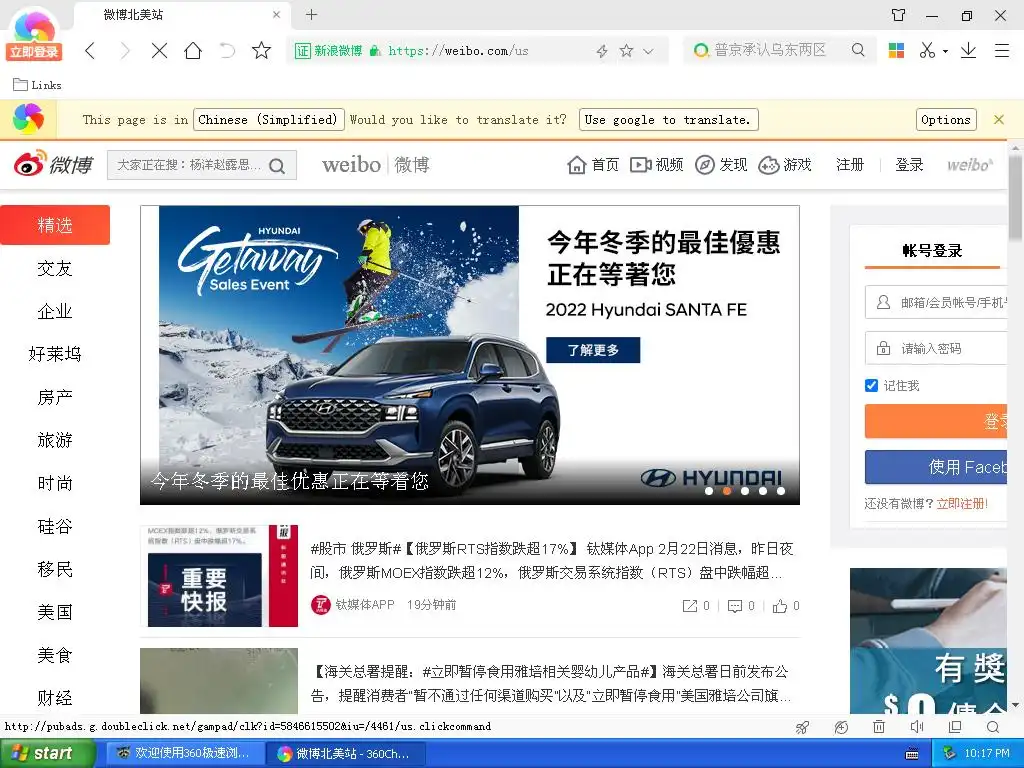The height and width of the screenshot is (768, 1024).
Task: Click the 注册 register link
Action: [x=850, y=165]
